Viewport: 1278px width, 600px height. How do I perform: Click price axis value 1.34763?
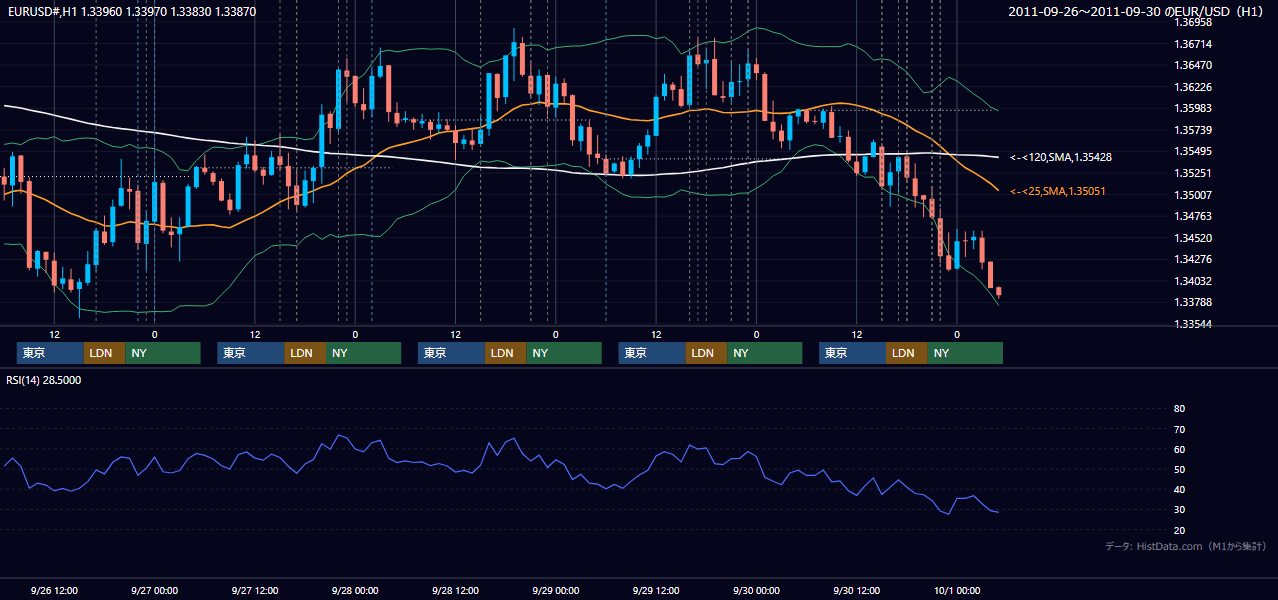pos(1192,216)
